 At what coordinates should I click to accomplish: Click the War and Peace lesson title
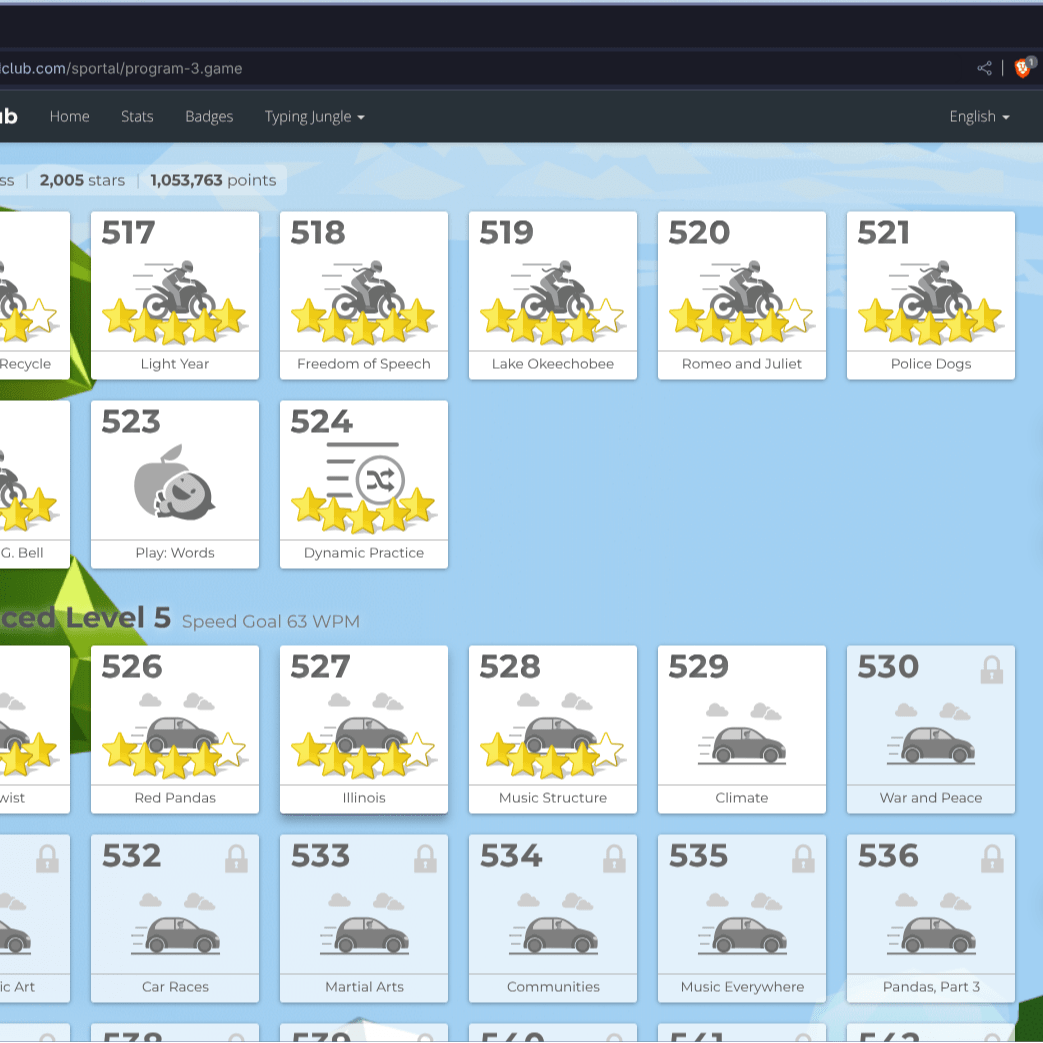pyautogui.click(x=931, y=798)
